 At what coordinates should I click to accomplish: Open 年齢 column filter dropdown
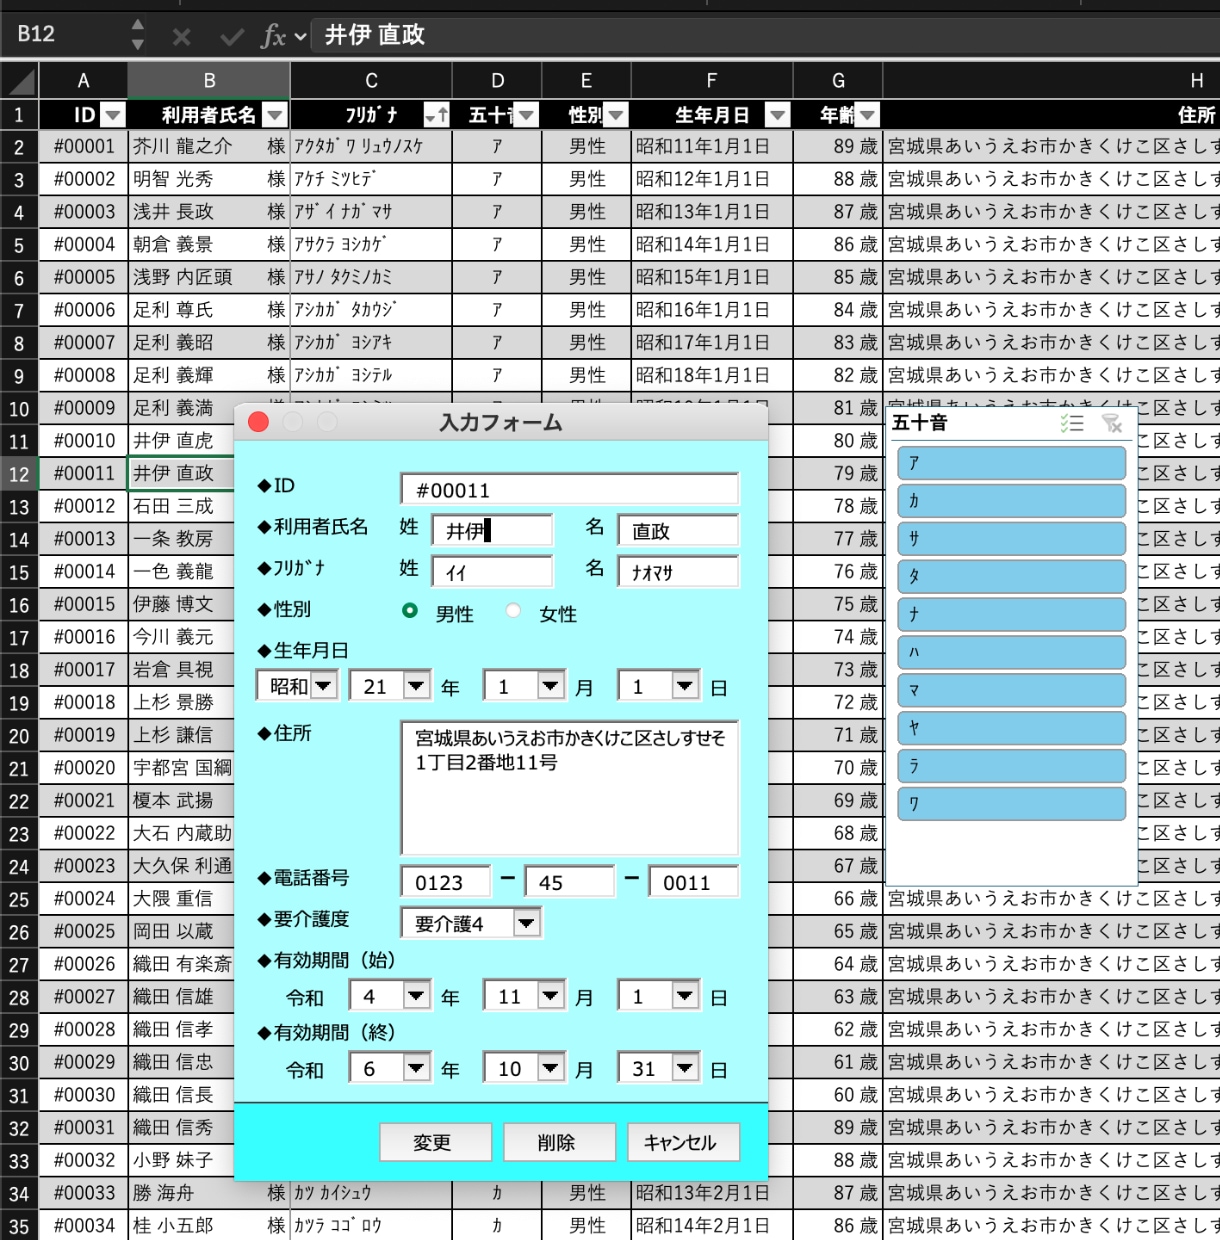click(867, 115)
